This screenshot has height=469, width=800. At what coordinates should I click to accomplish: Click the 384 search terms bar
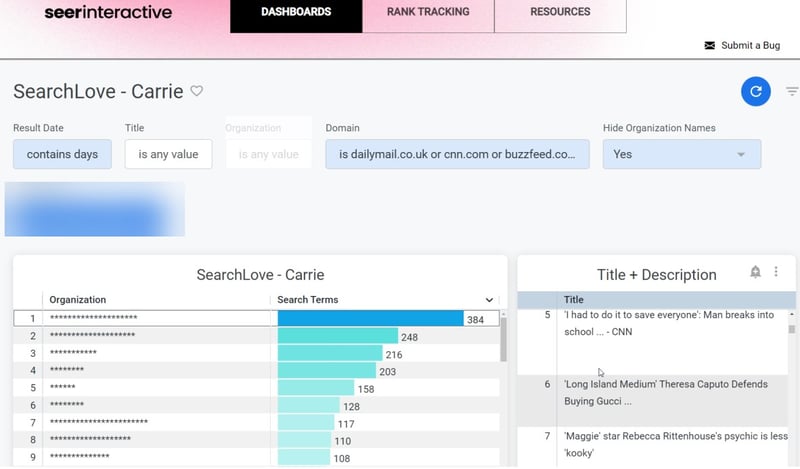[370, 319]
